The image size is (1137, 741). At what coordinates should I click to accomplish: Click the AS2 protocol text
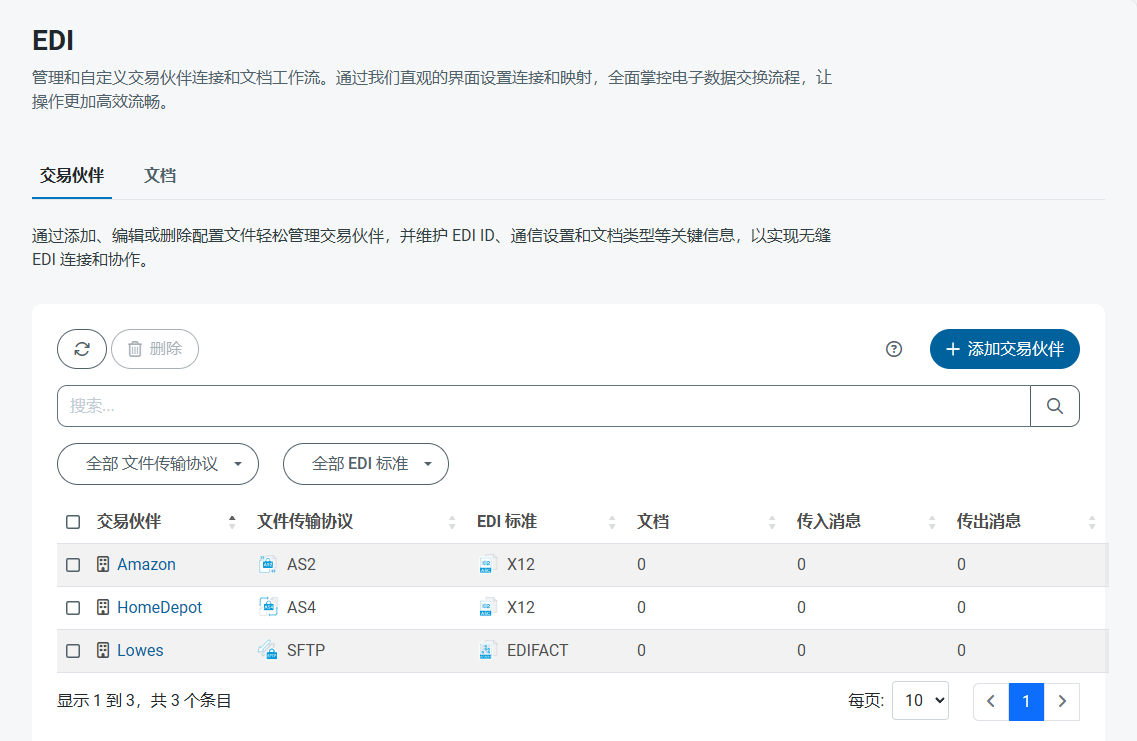[302, 564]
